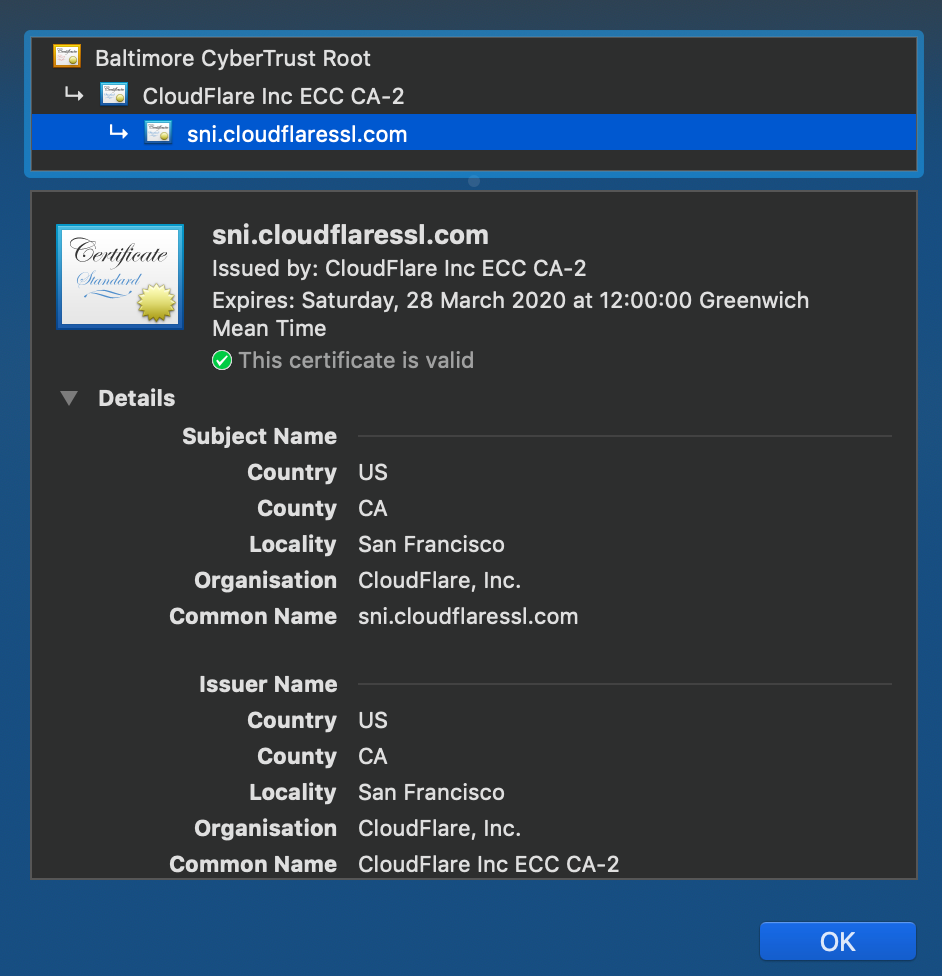Click 'This certificate is valid' text

pos(356,360)
